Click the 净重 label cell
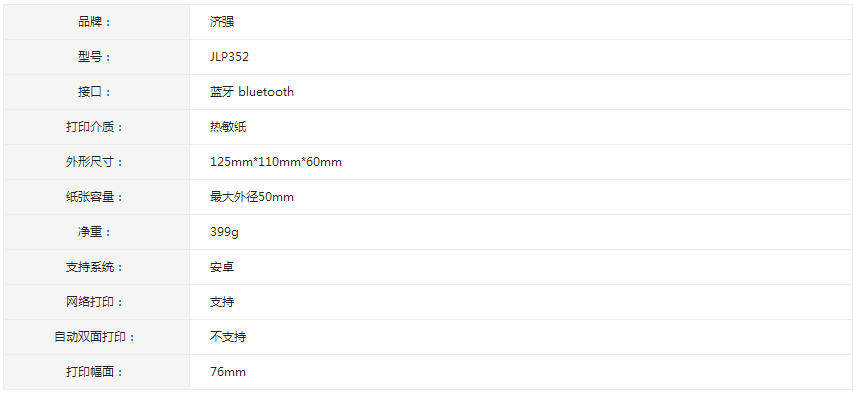Image resolution: width=858 pixels, height=399 pixels. [96, 232]
